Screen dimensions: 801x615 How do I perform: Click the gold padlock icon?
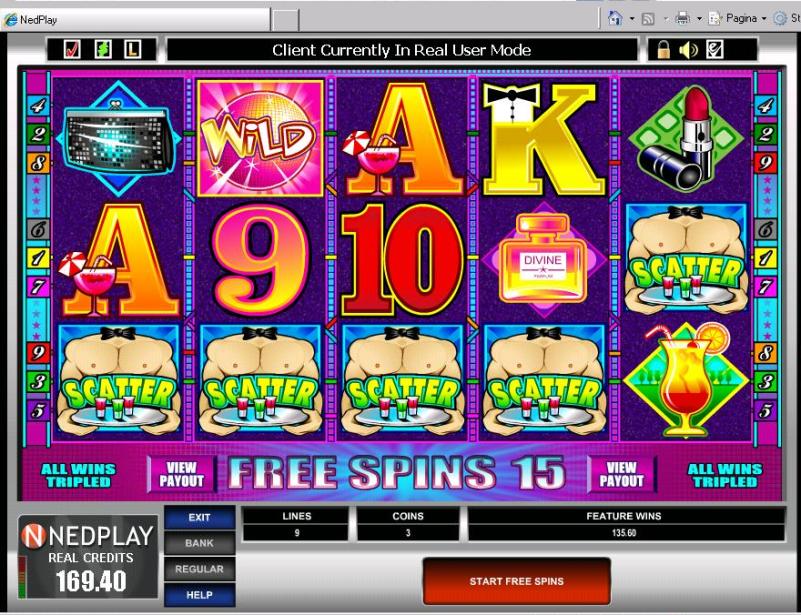[x=663, y=50]
